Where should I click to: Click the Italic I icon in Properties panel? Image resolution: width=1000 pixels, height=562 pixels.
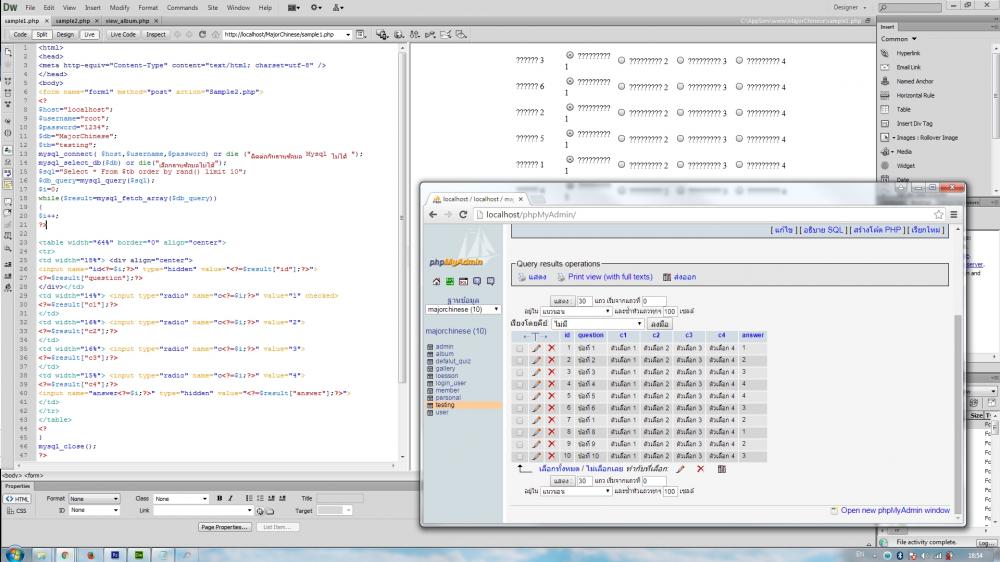[x=230, y=498]
